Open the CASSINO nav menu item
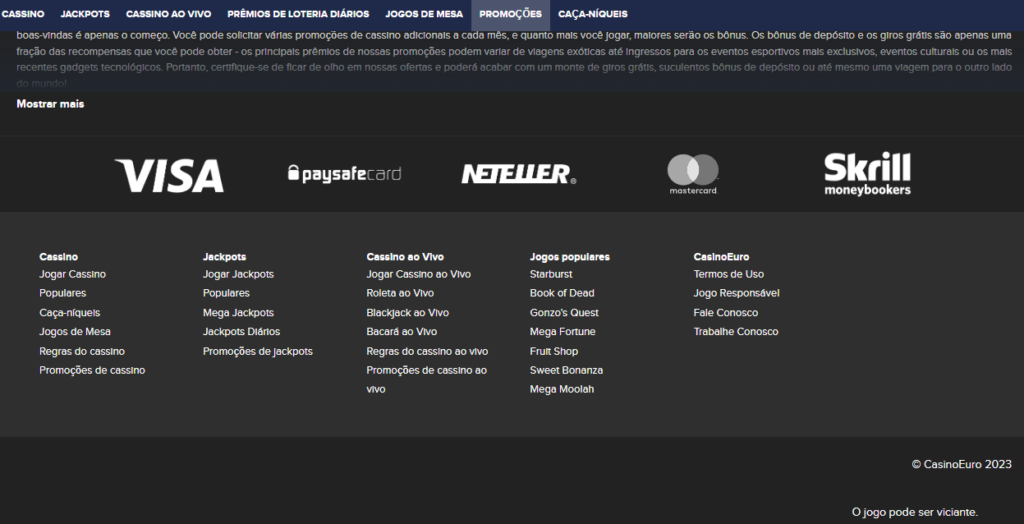This screenshot has width=1024, height=524. [x=23, y=14]
